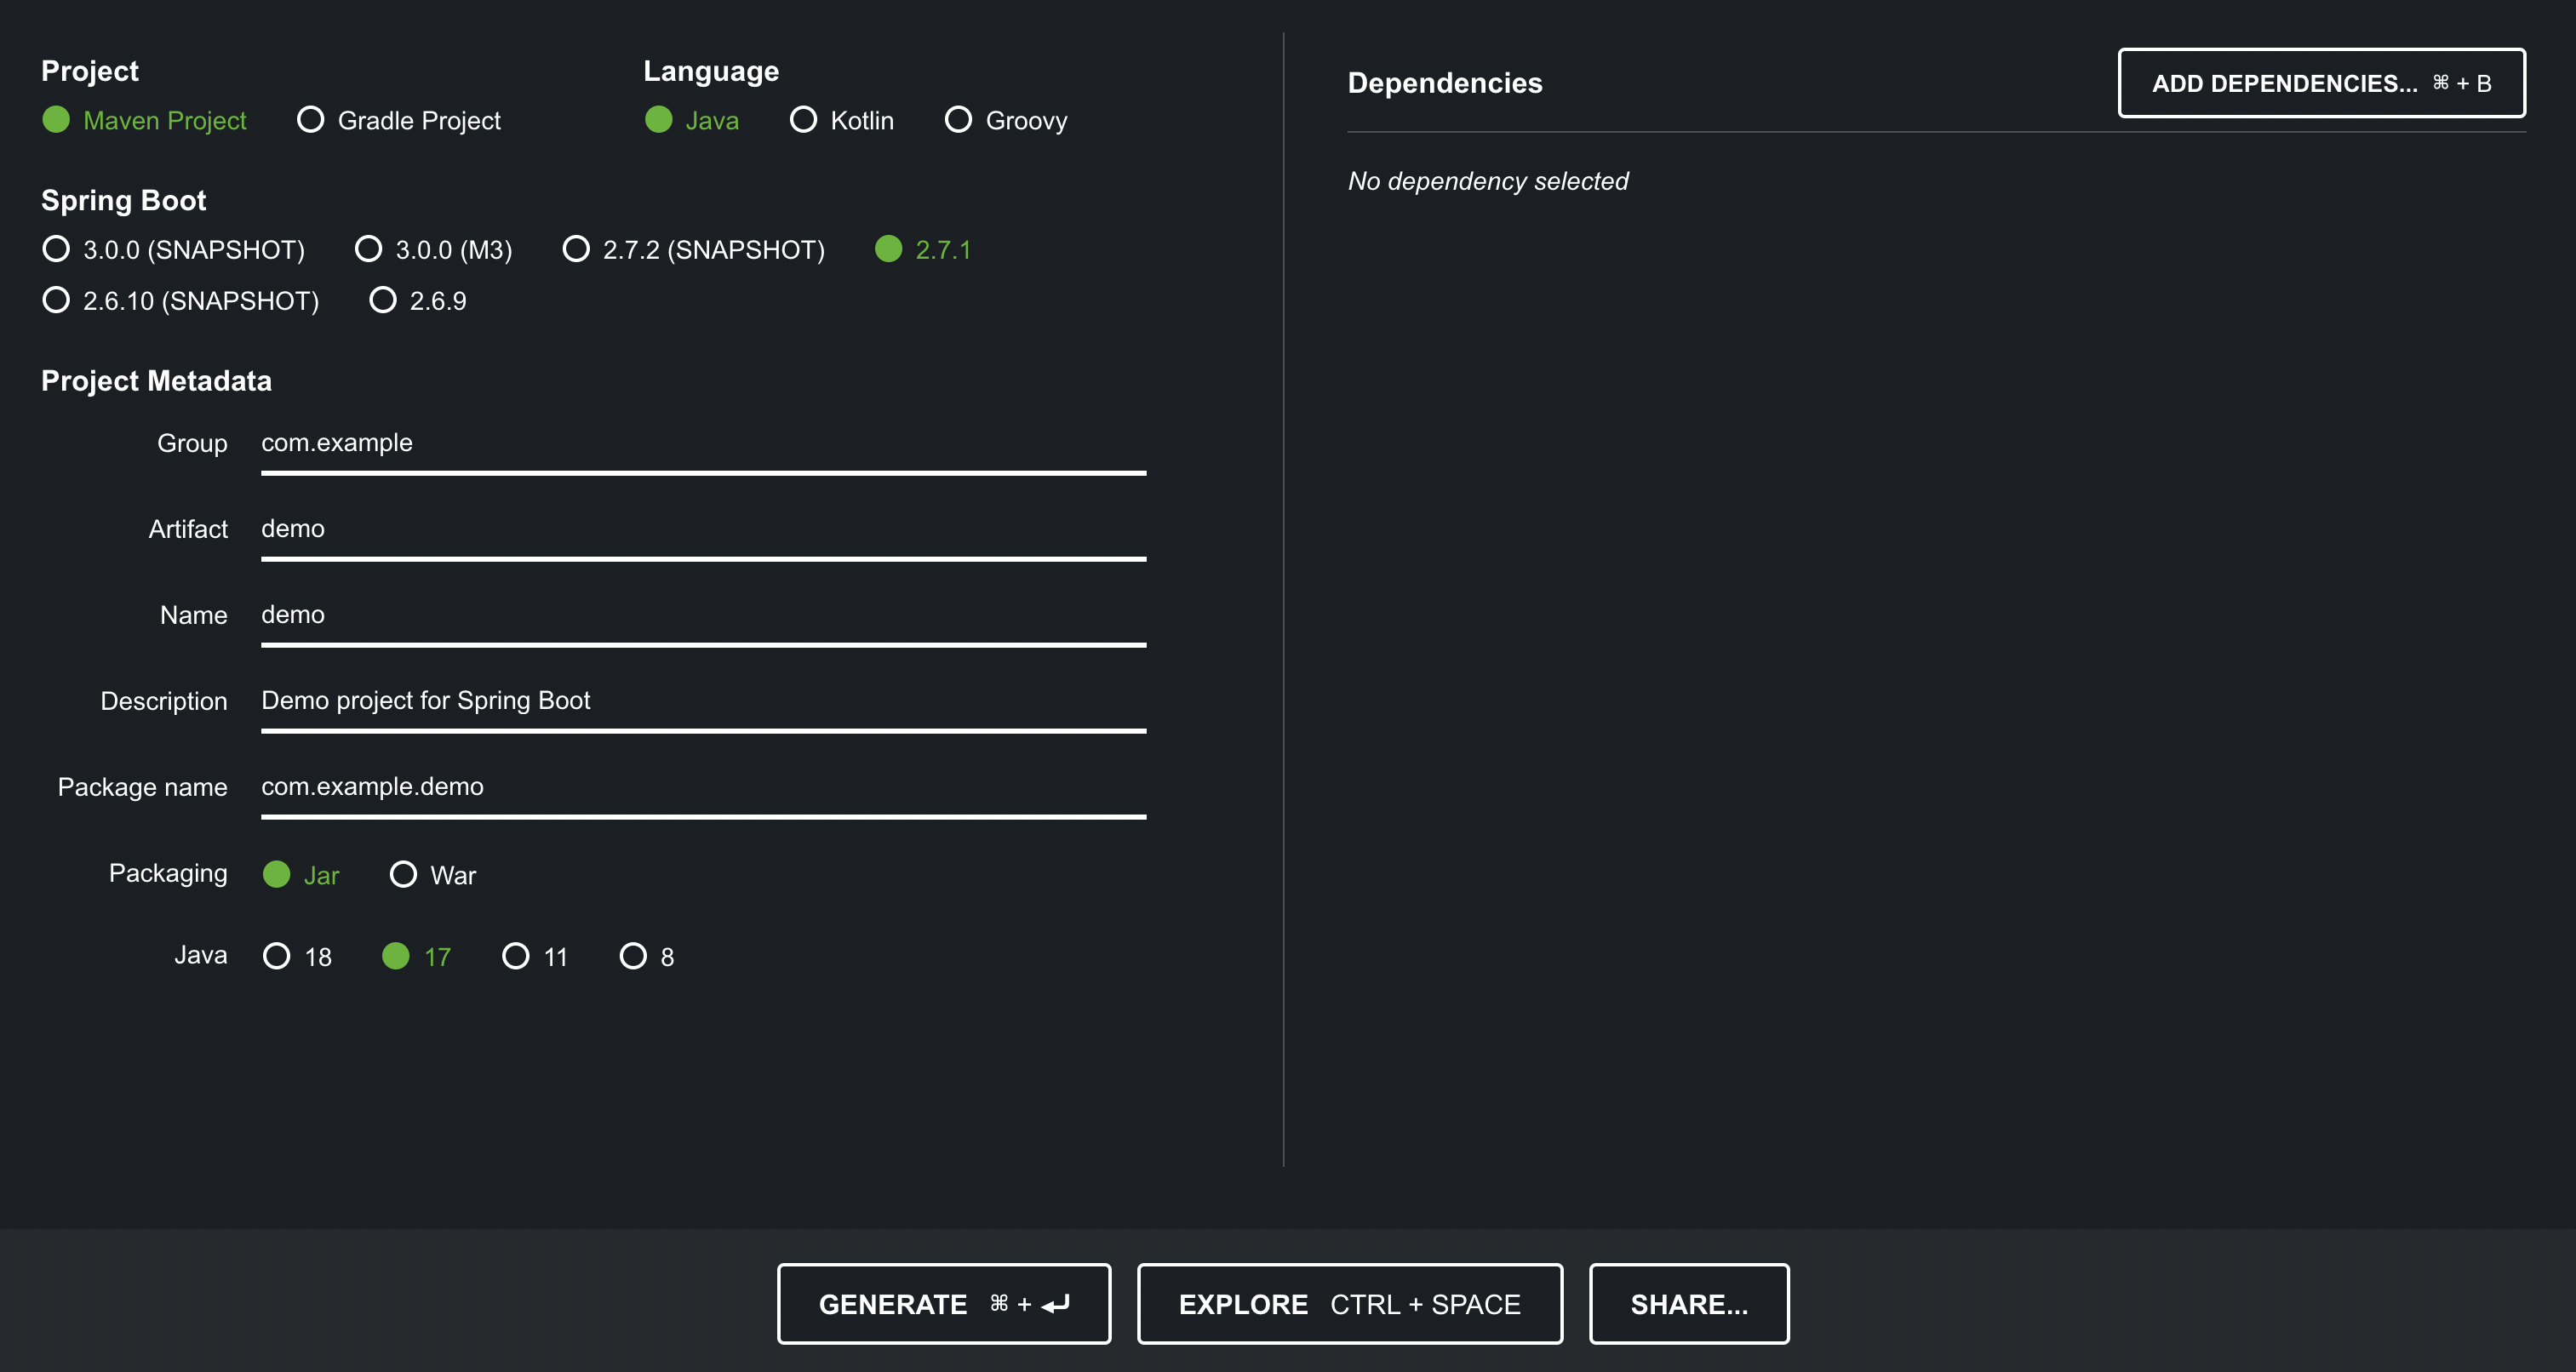Open the Share dialog
The width and height of the screenshot is (2576, 1372).
point(1688,1304)
